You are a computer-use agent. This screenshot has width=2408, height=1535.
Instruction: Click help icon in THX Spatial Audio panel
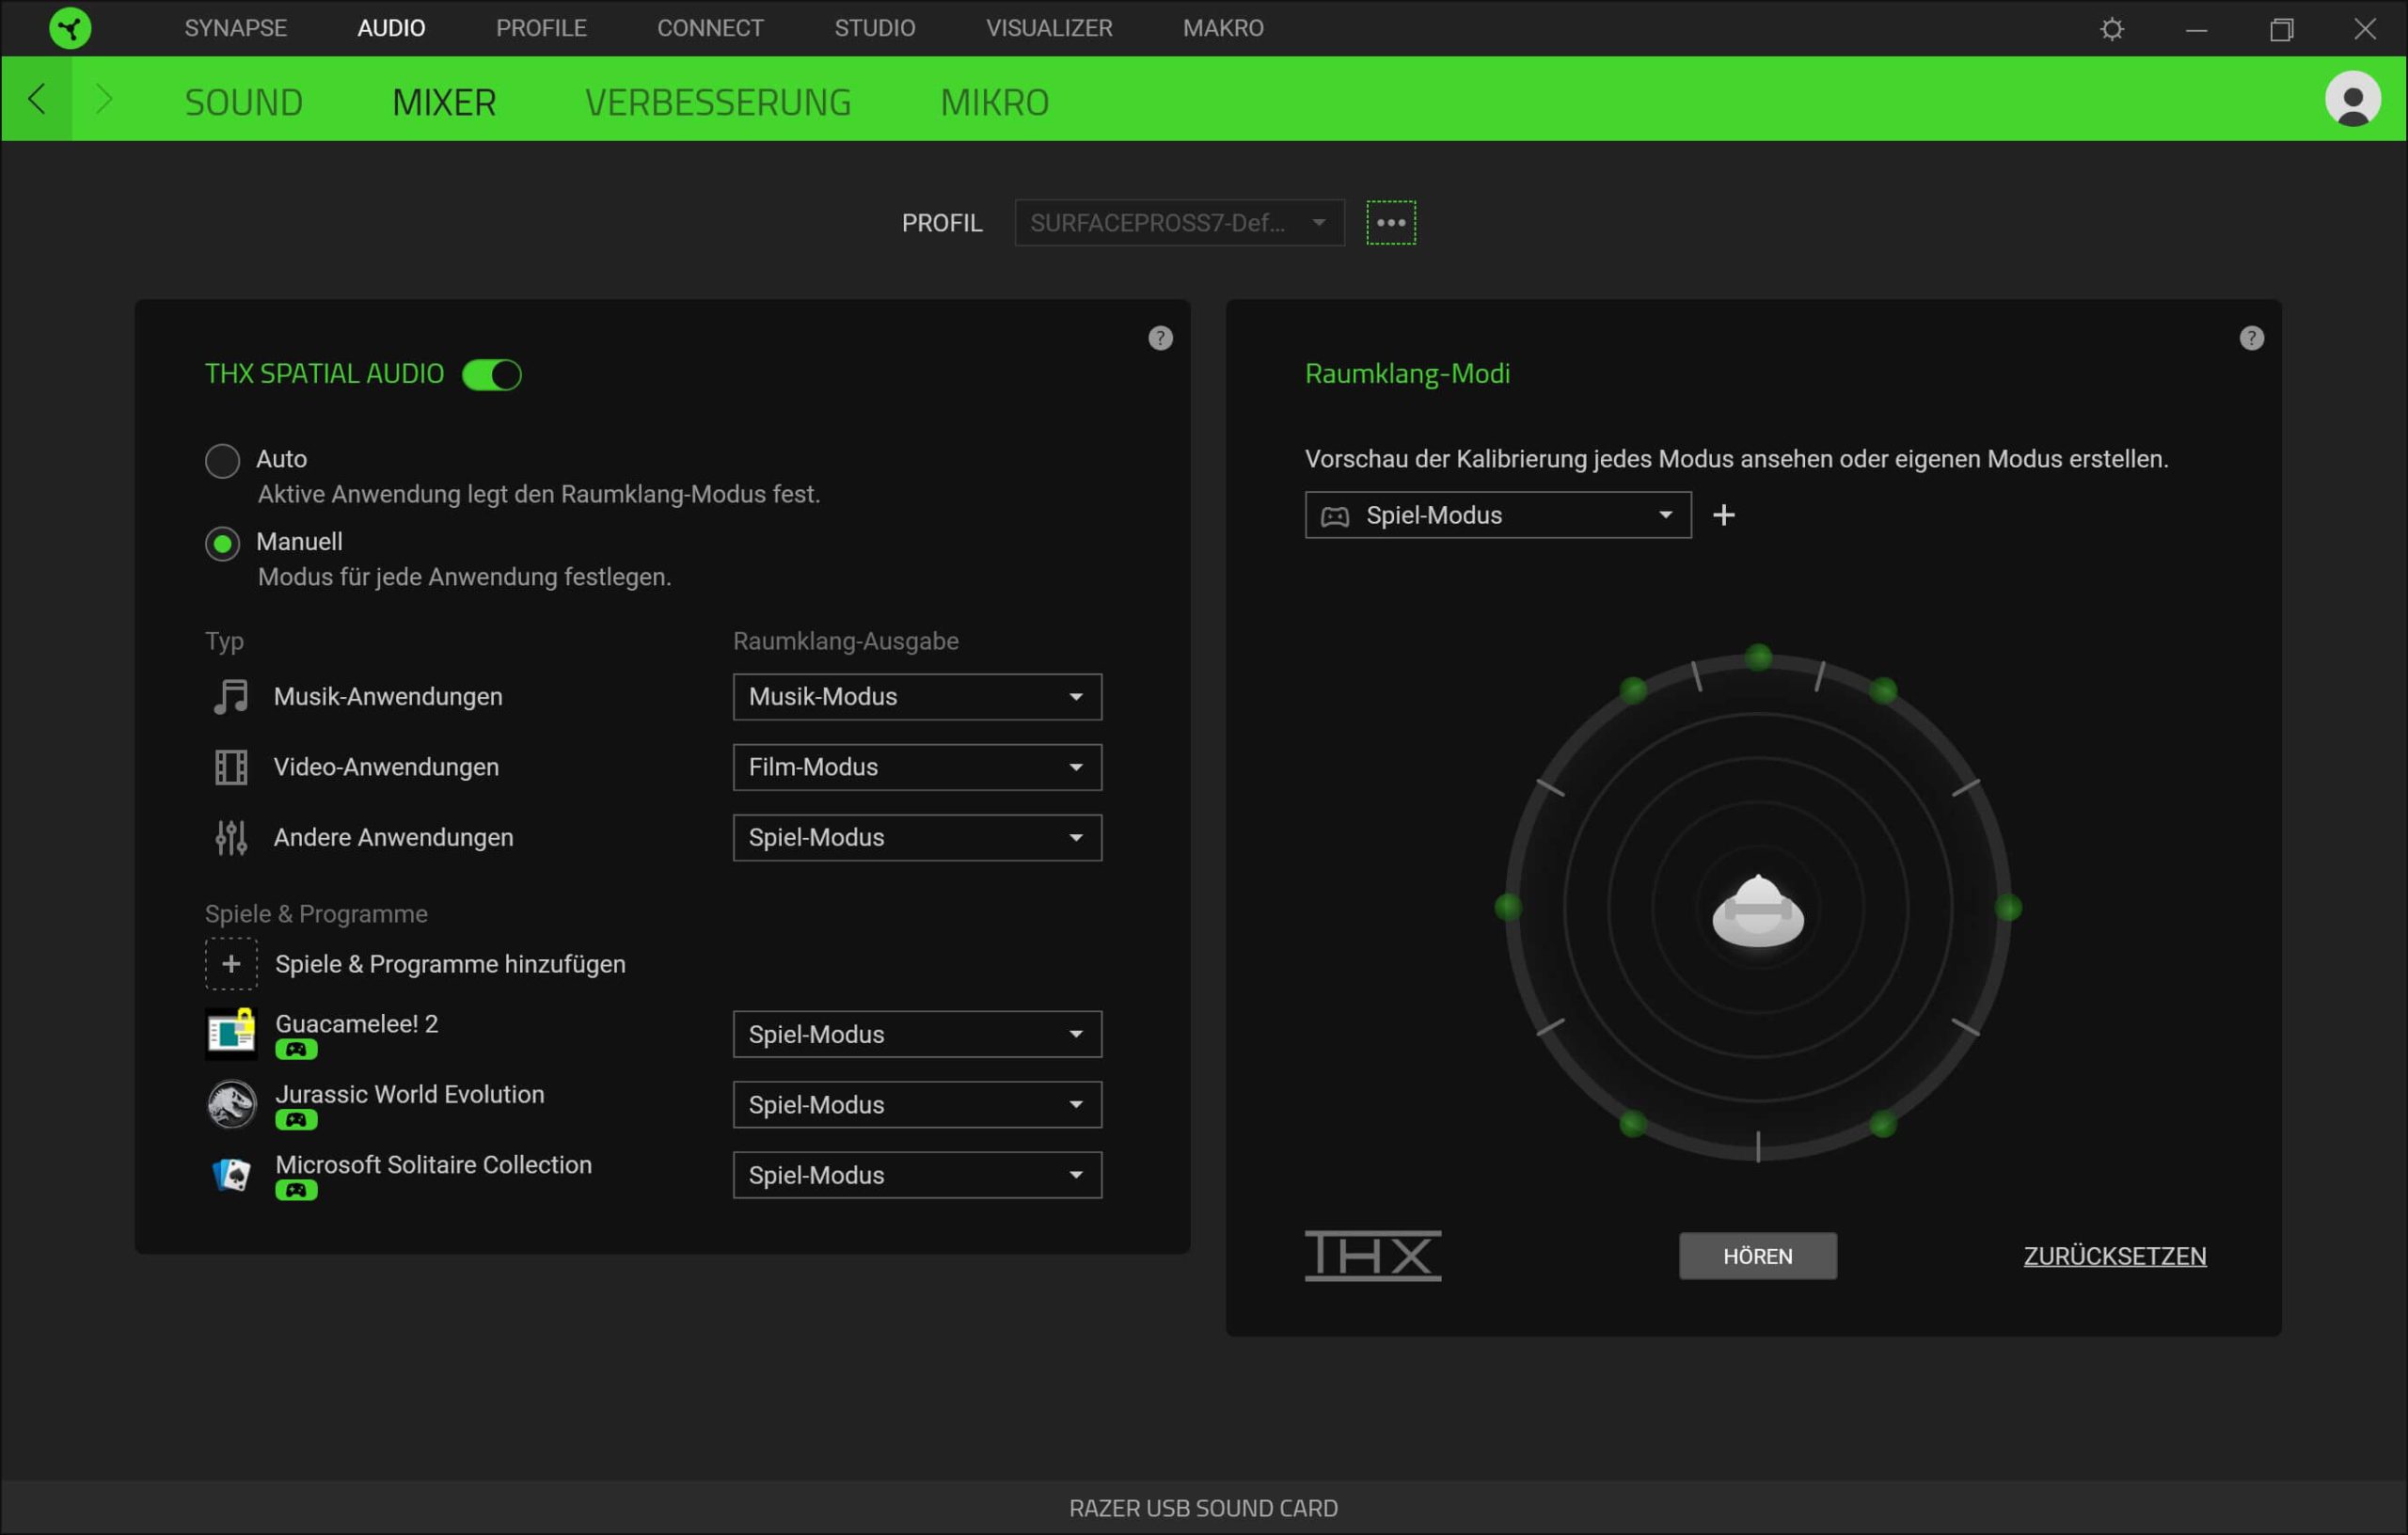(x=1160, y=338)
